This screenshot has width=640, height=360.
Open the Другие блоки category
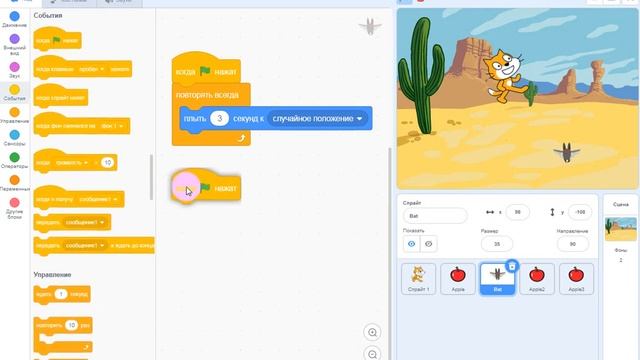pyautogui.click(x=14, y=208)
